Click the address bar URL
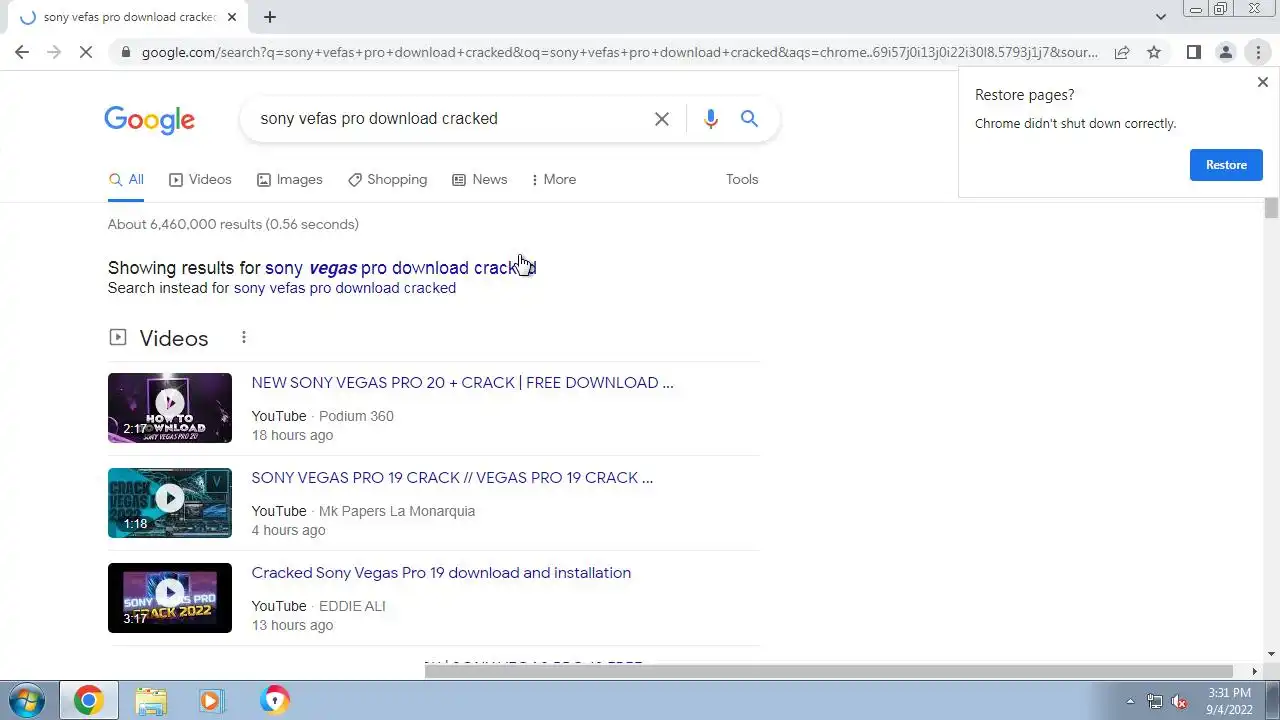The image size is (1280, 720). point(620,52)
